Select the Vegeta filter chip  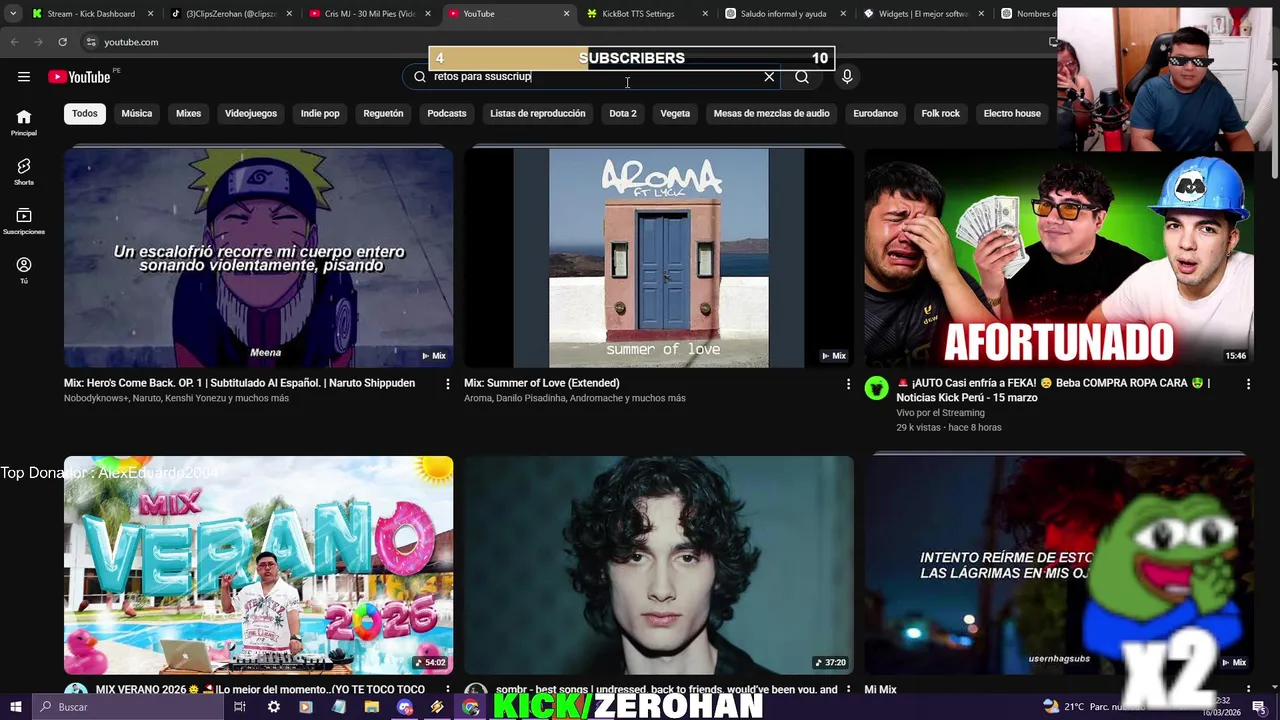pos(675,113)
